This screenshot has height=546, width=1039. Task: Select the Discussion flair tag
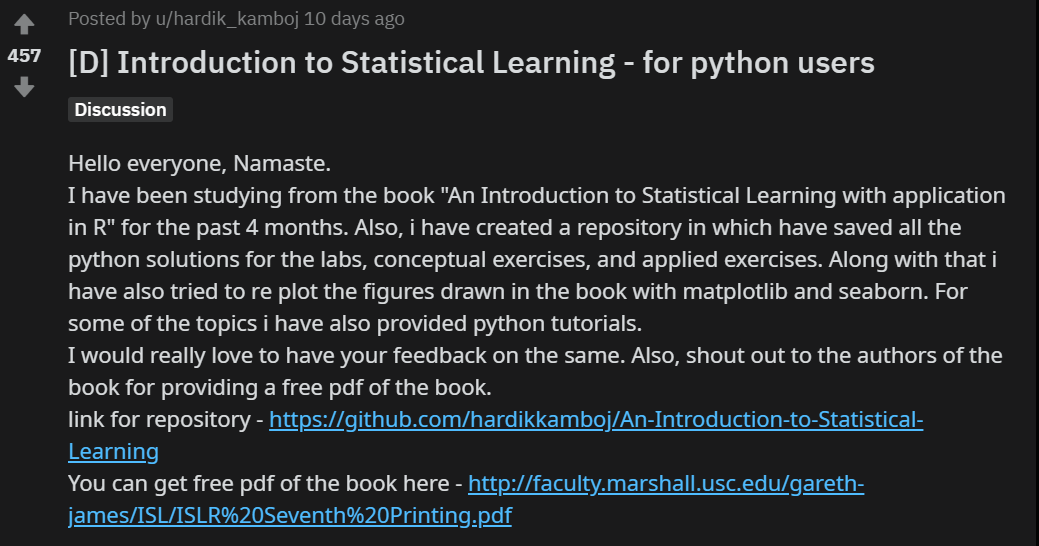[120, 110]
